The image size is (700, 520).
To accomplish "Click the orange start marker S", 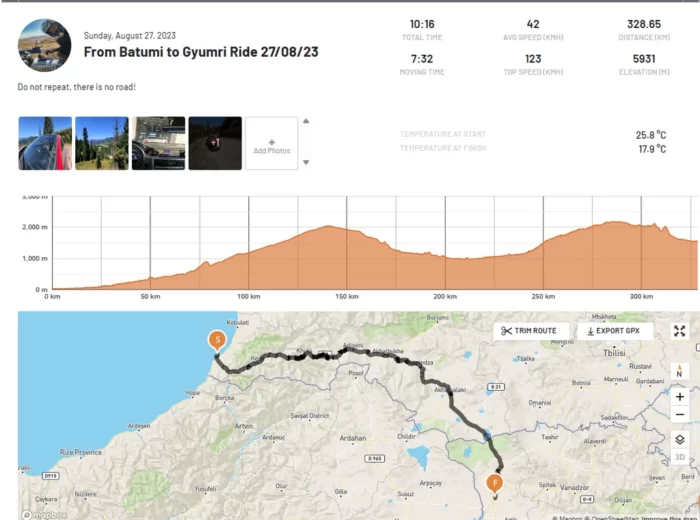I will (x=215, y=341).
